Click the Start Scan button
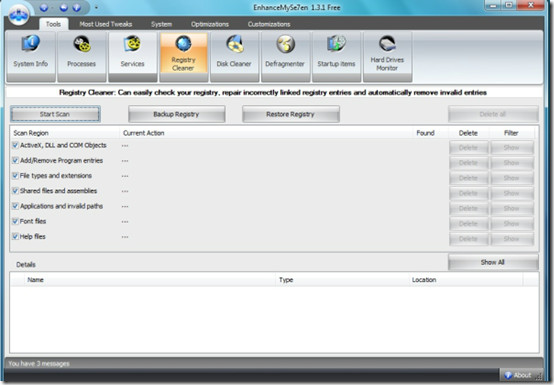Viewport: 554px width, 385px height. pyautogui.click(x=55, y=114)
